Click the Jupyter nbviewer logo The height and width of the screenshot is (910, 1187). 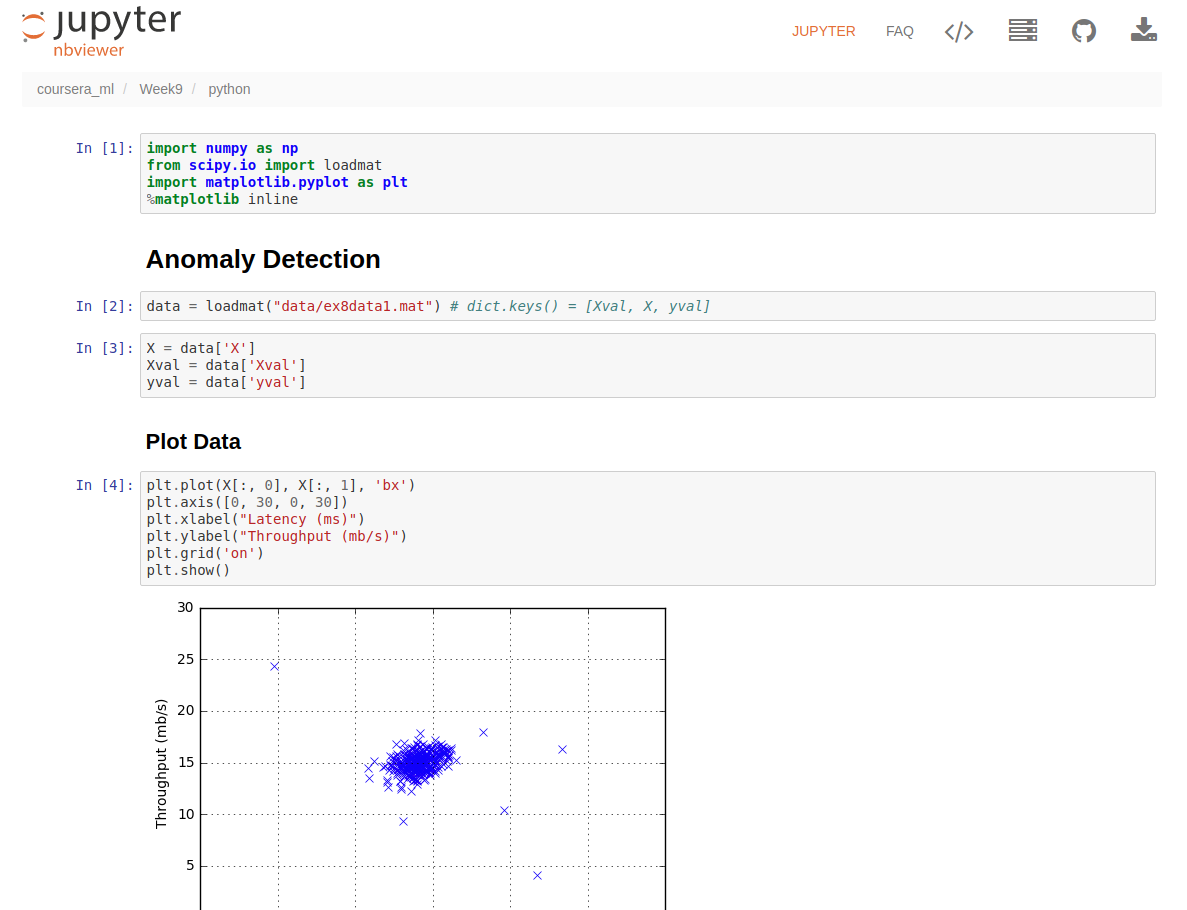(x=101, y=33)
